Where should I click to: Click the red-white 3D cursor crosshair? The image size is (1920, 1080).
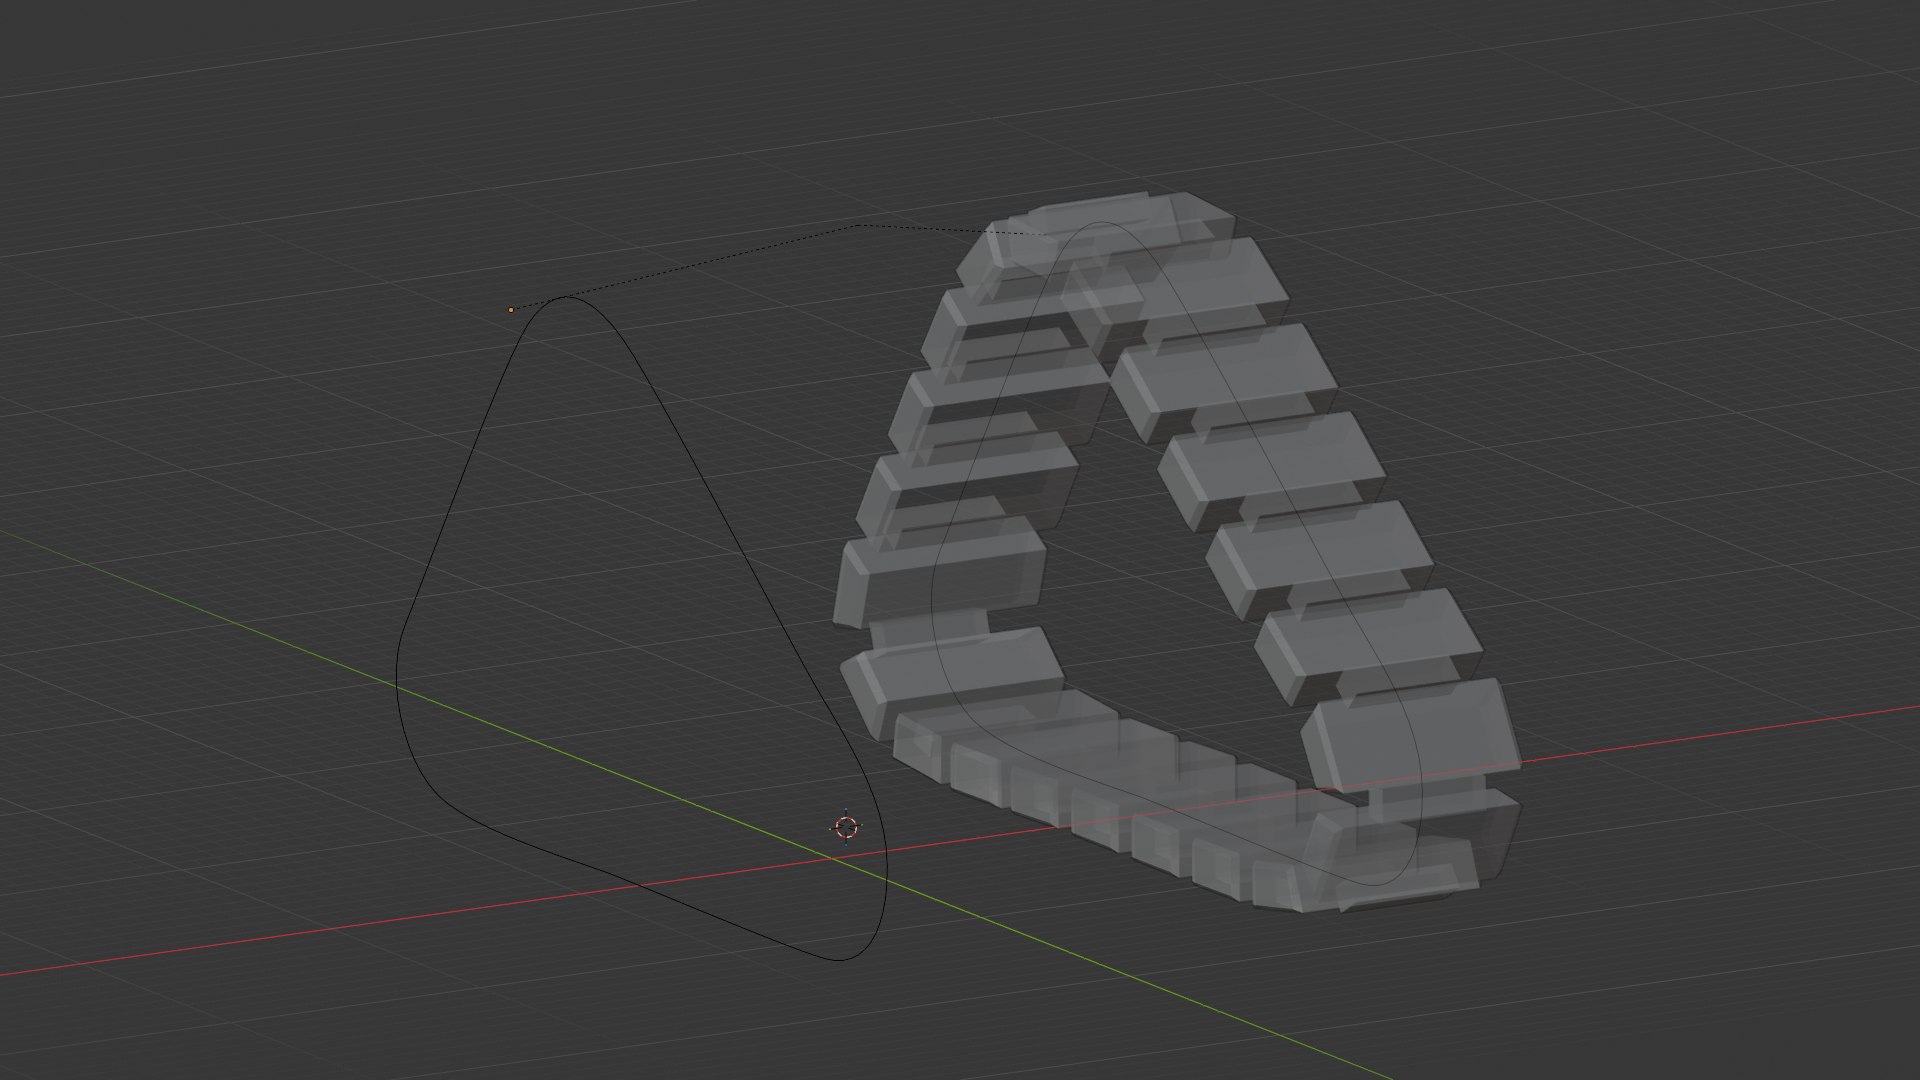846,827
